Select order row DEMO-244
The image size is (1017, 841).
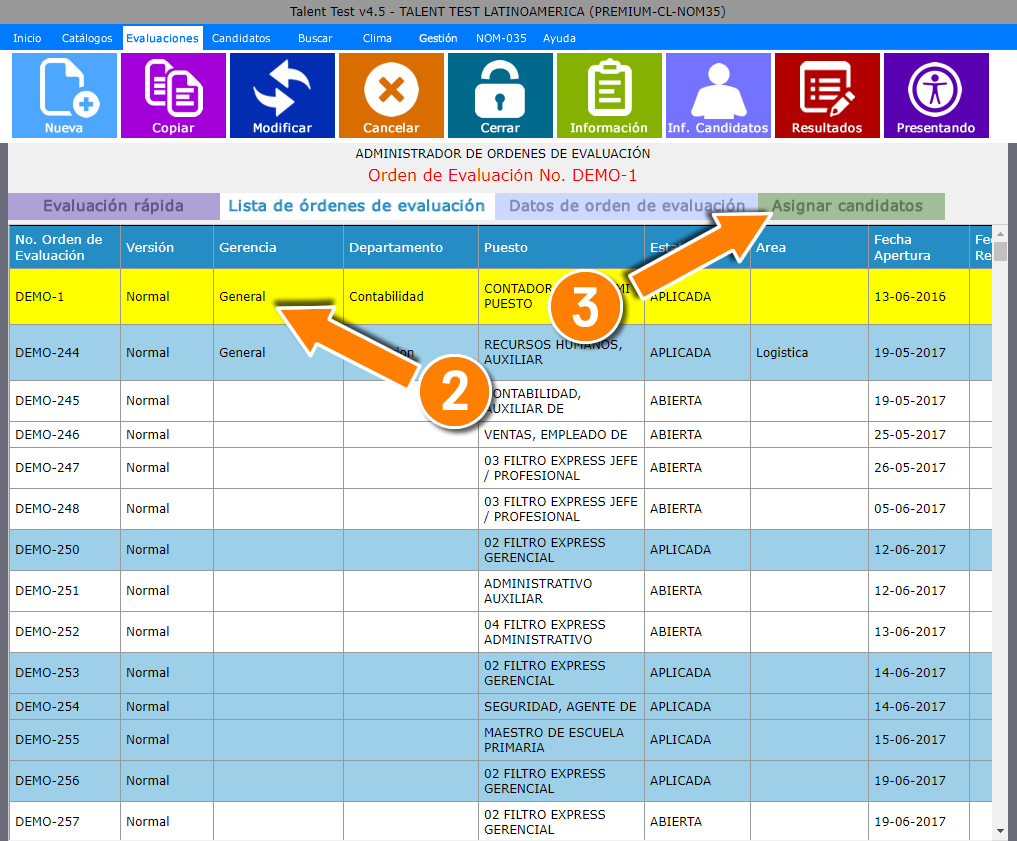tap(500, 353)
